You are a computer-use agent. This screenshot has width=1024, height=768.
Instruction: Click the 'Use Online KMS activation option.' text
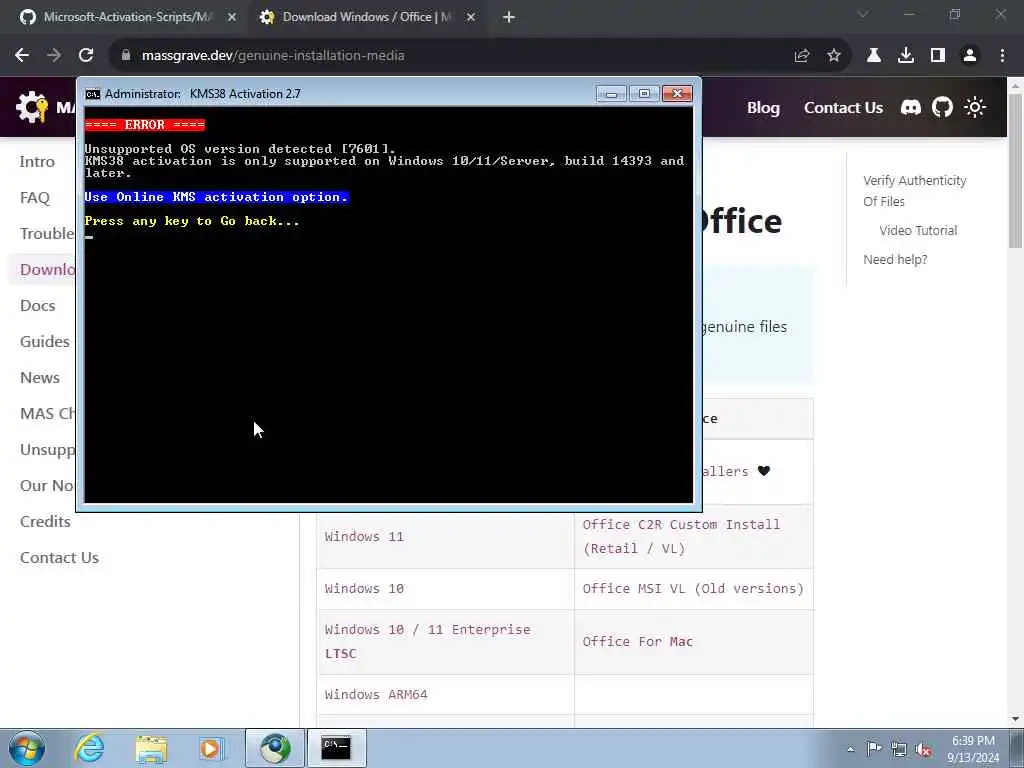[x=216, y=197]
